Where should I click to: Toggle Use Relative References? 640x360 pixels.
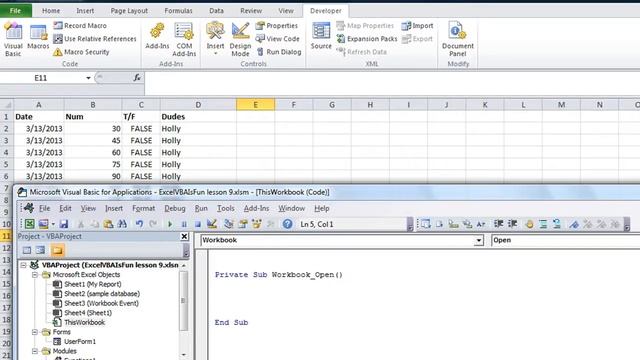tap(95, 39)
